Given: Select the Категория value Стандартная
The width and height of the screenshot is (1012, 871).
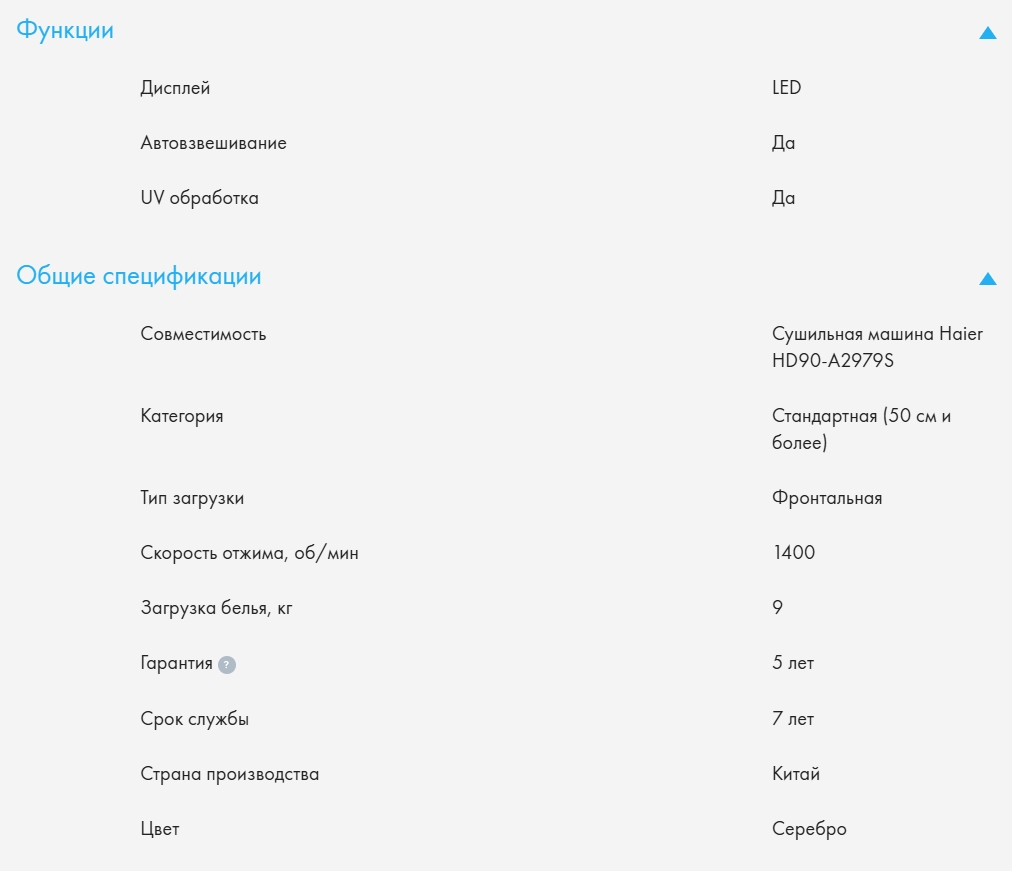Looking at the screenshot, I should (861, 429).
